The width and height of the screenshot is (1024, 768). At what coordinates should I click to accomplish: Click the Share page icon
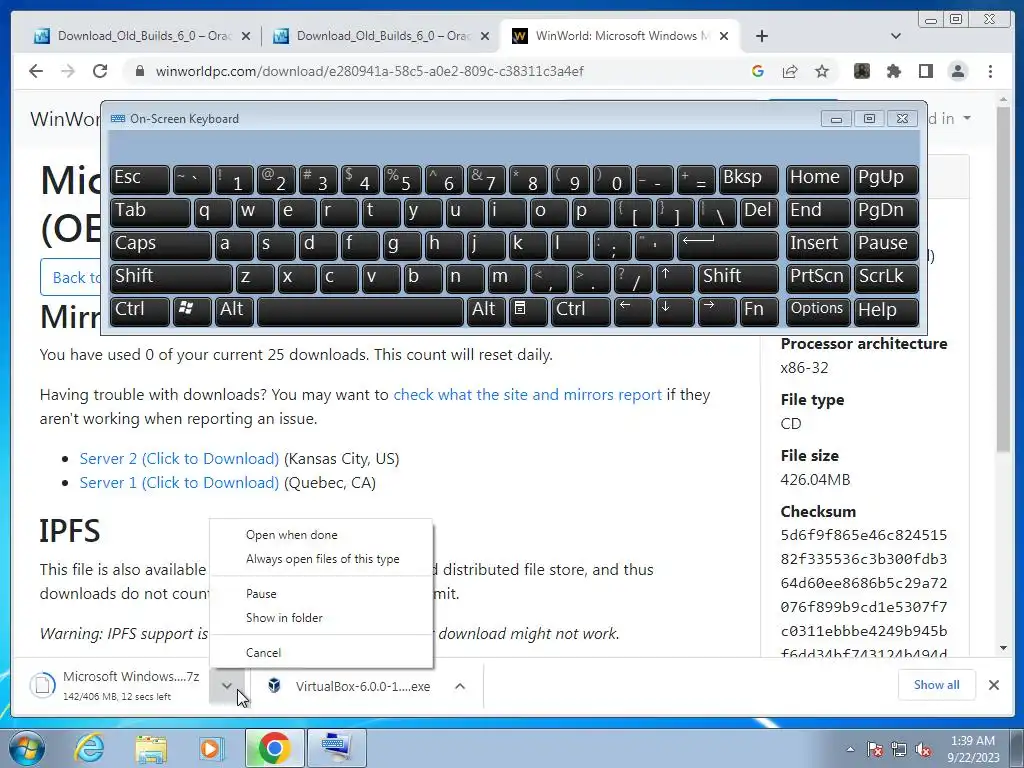click(790, 71)
